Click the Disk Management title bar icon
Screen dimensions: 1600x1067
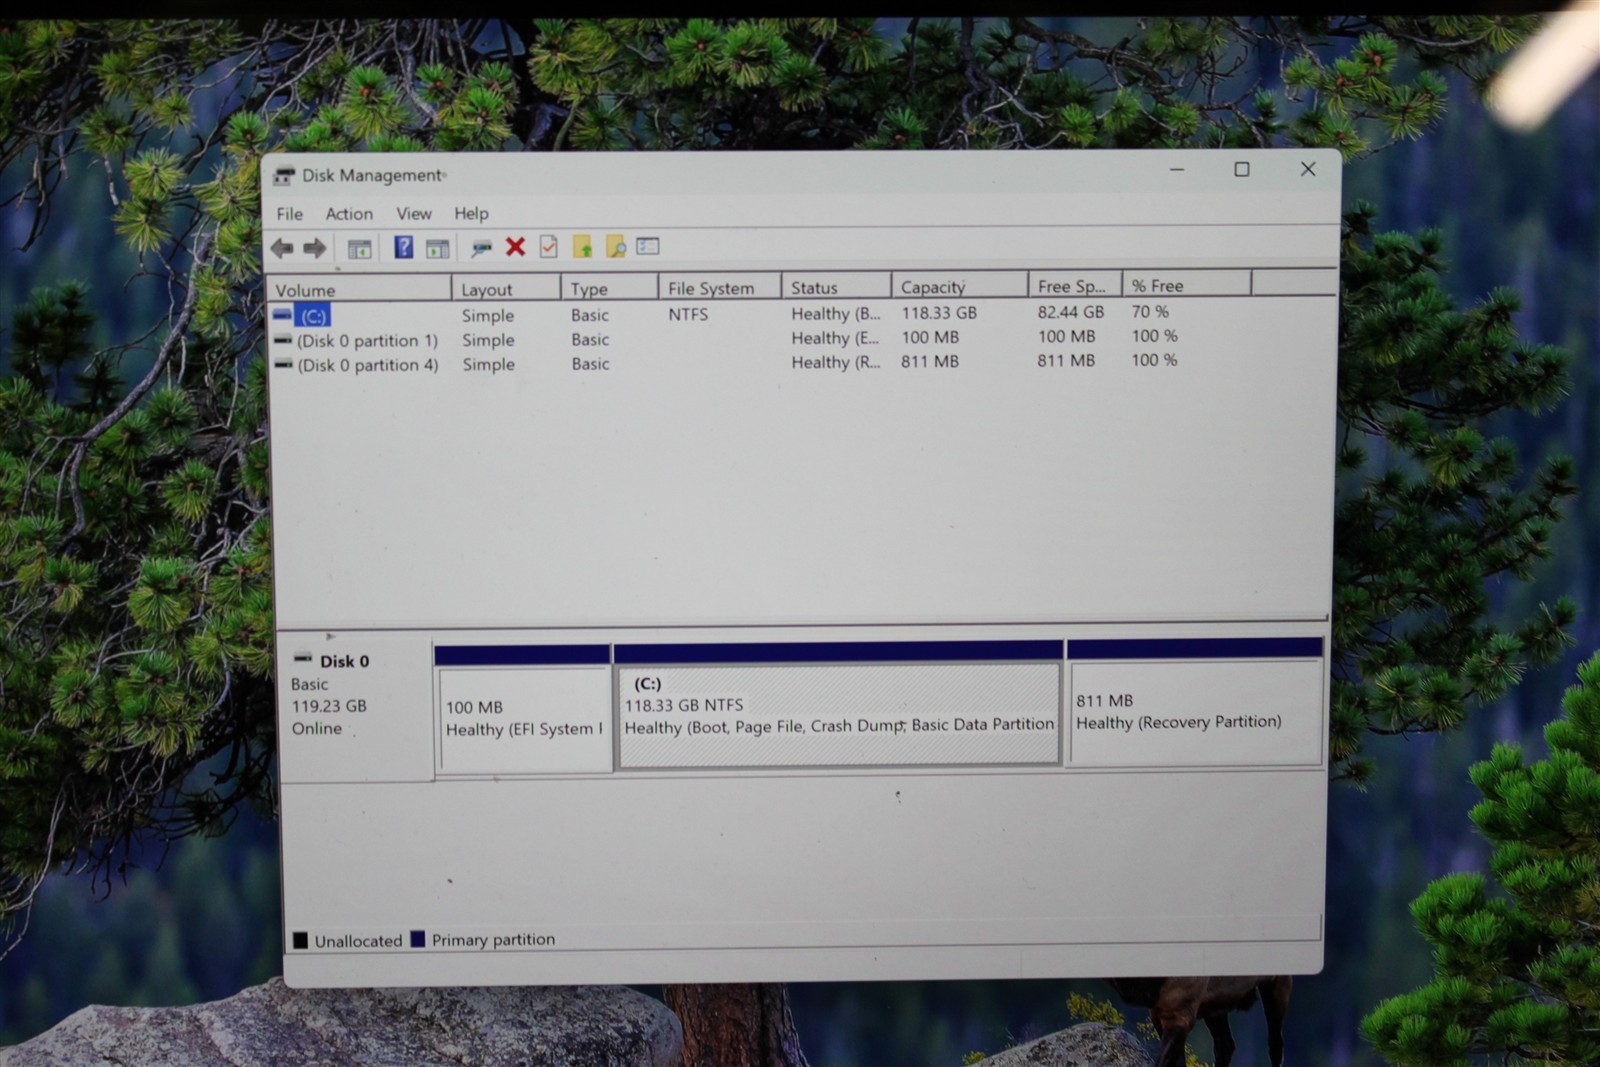pyautogui.click(x=284, y=176)
